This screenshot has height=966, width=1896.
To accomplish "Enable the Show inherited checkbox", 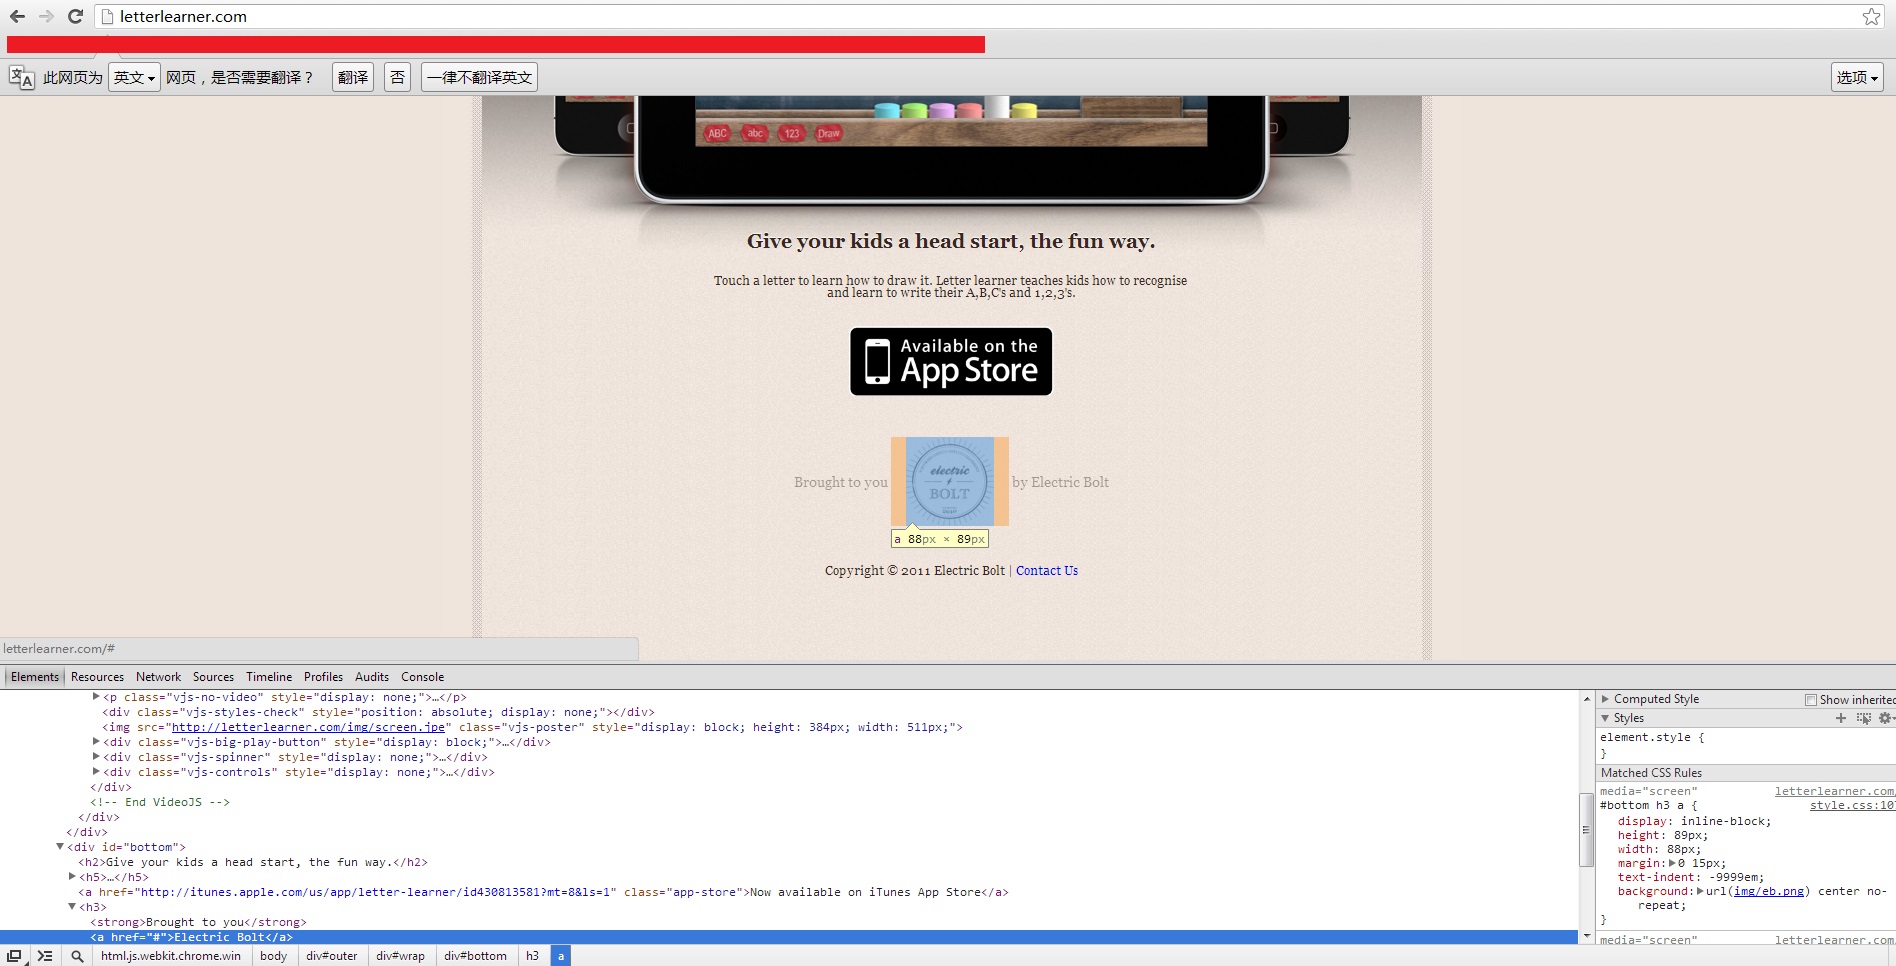I will 1811,700.
